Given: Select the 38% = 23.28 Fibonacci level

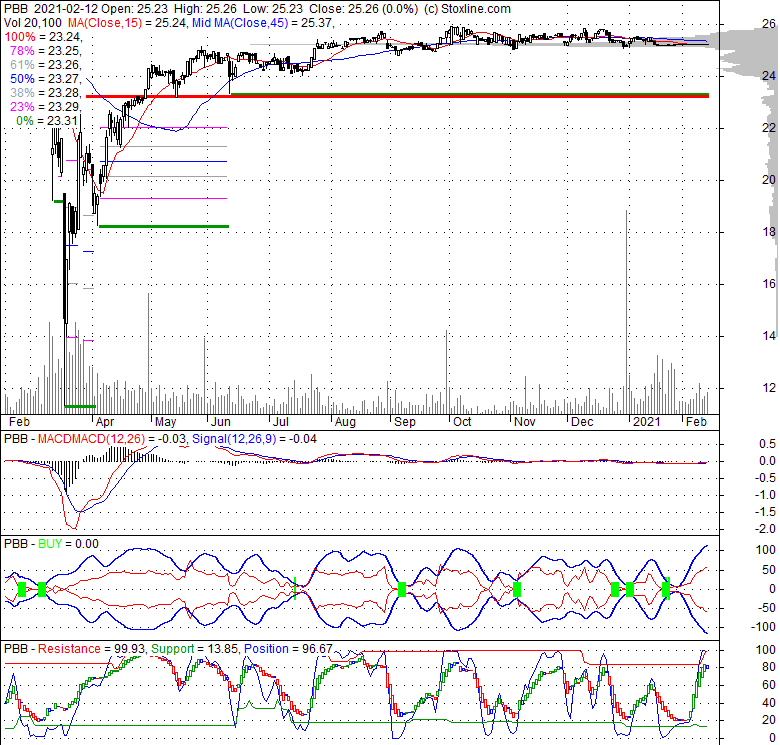Looking at the screenshot, I should coord(46,93).
